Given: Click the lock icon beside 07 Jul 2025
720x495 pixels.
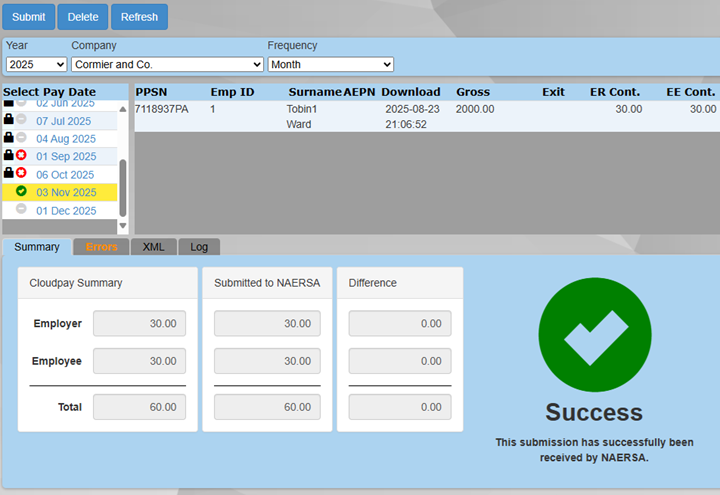Looking at the screenshot, I should tap(8, 120).
